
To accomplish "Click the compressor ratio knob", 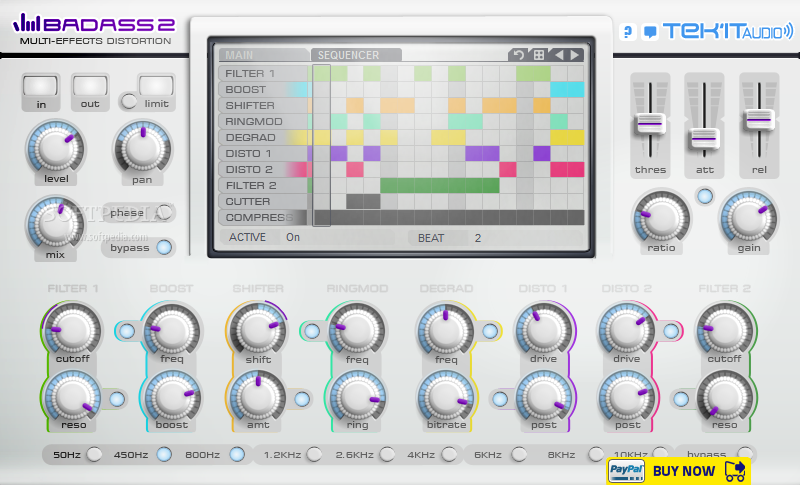I will (661, 217).
